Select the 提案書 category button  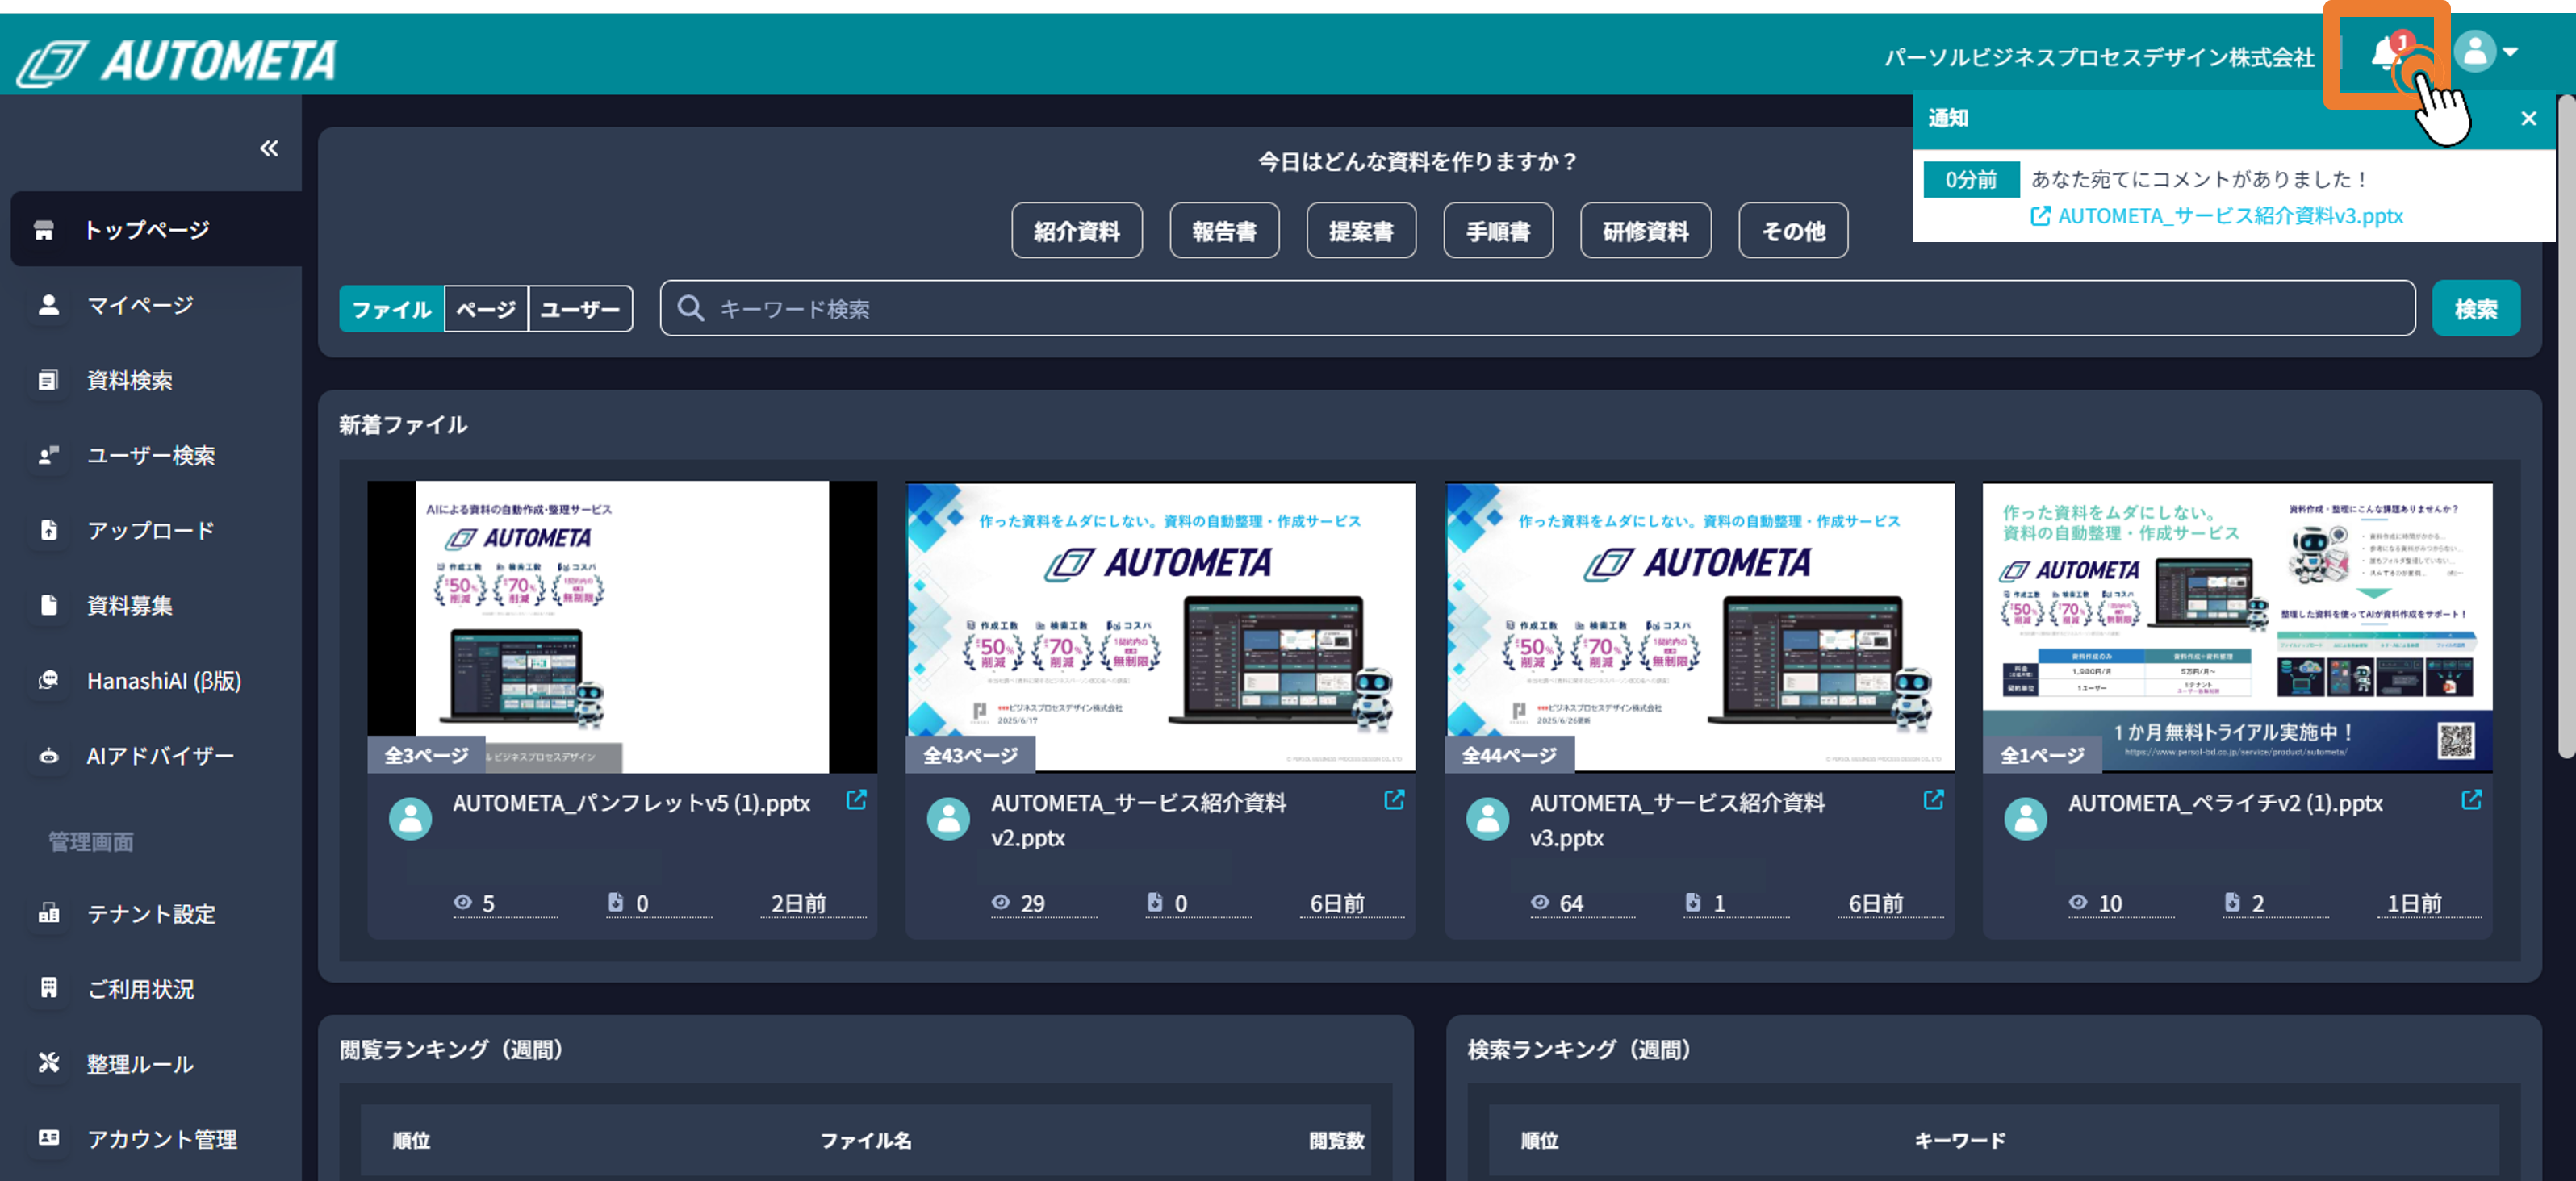(x=1361, y=231)
